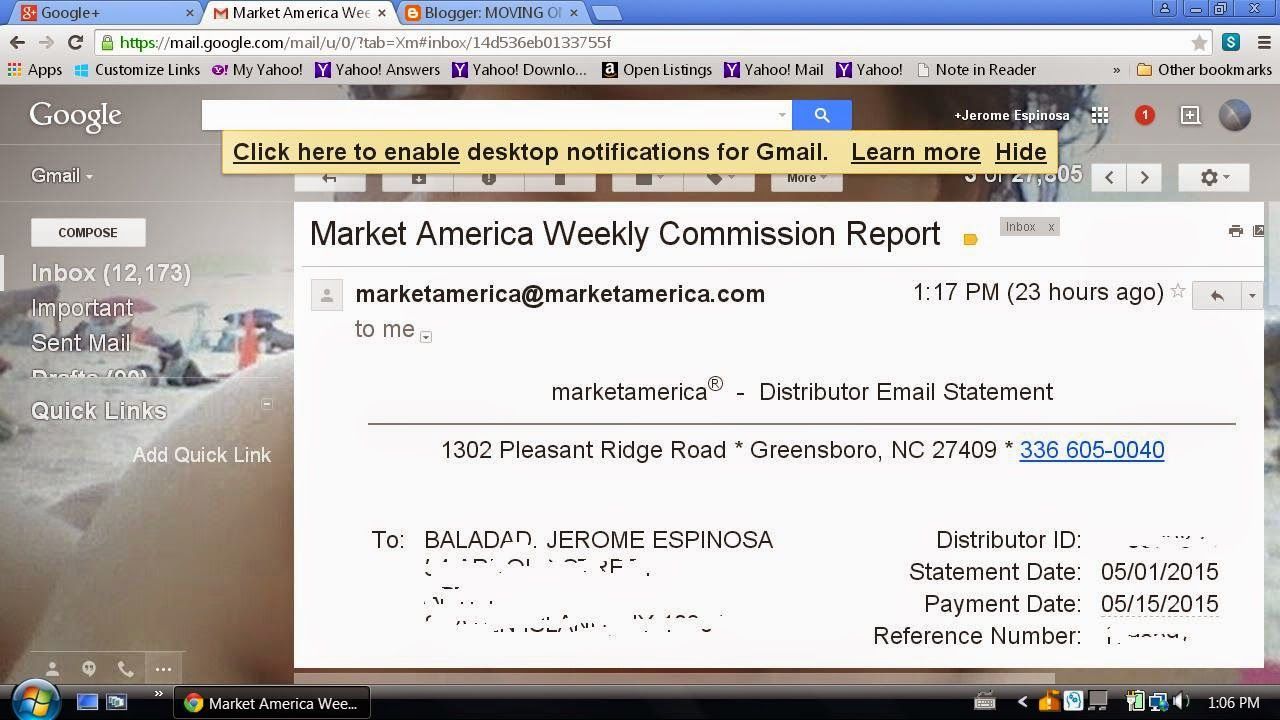Hide the desktop notifications banner

click(1021, 152)
